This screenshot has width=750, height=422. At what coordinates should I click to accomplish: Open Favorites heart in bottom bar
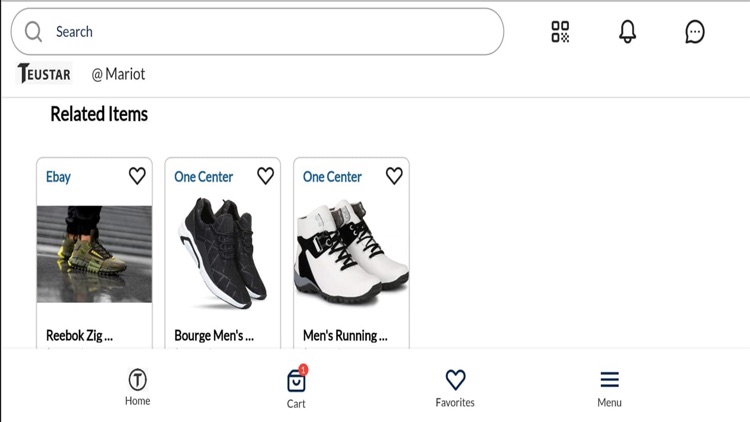[x=455, y=380]
